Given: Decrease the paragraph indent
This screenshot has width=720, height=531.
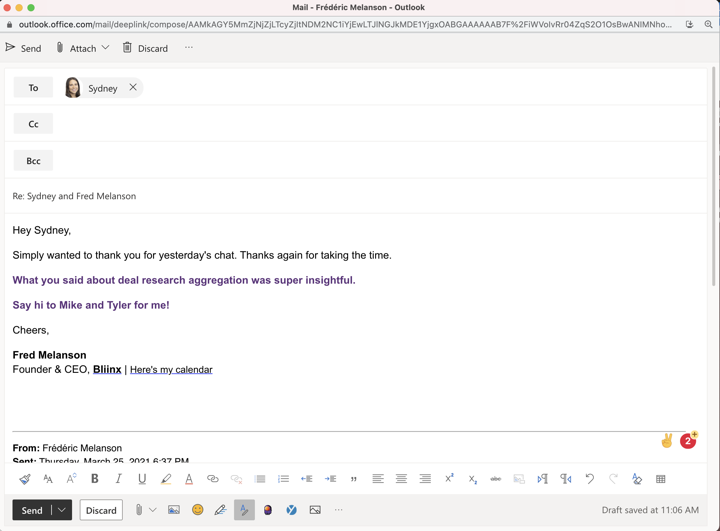Looking at the screenshot, I should (x=307, y=479).
